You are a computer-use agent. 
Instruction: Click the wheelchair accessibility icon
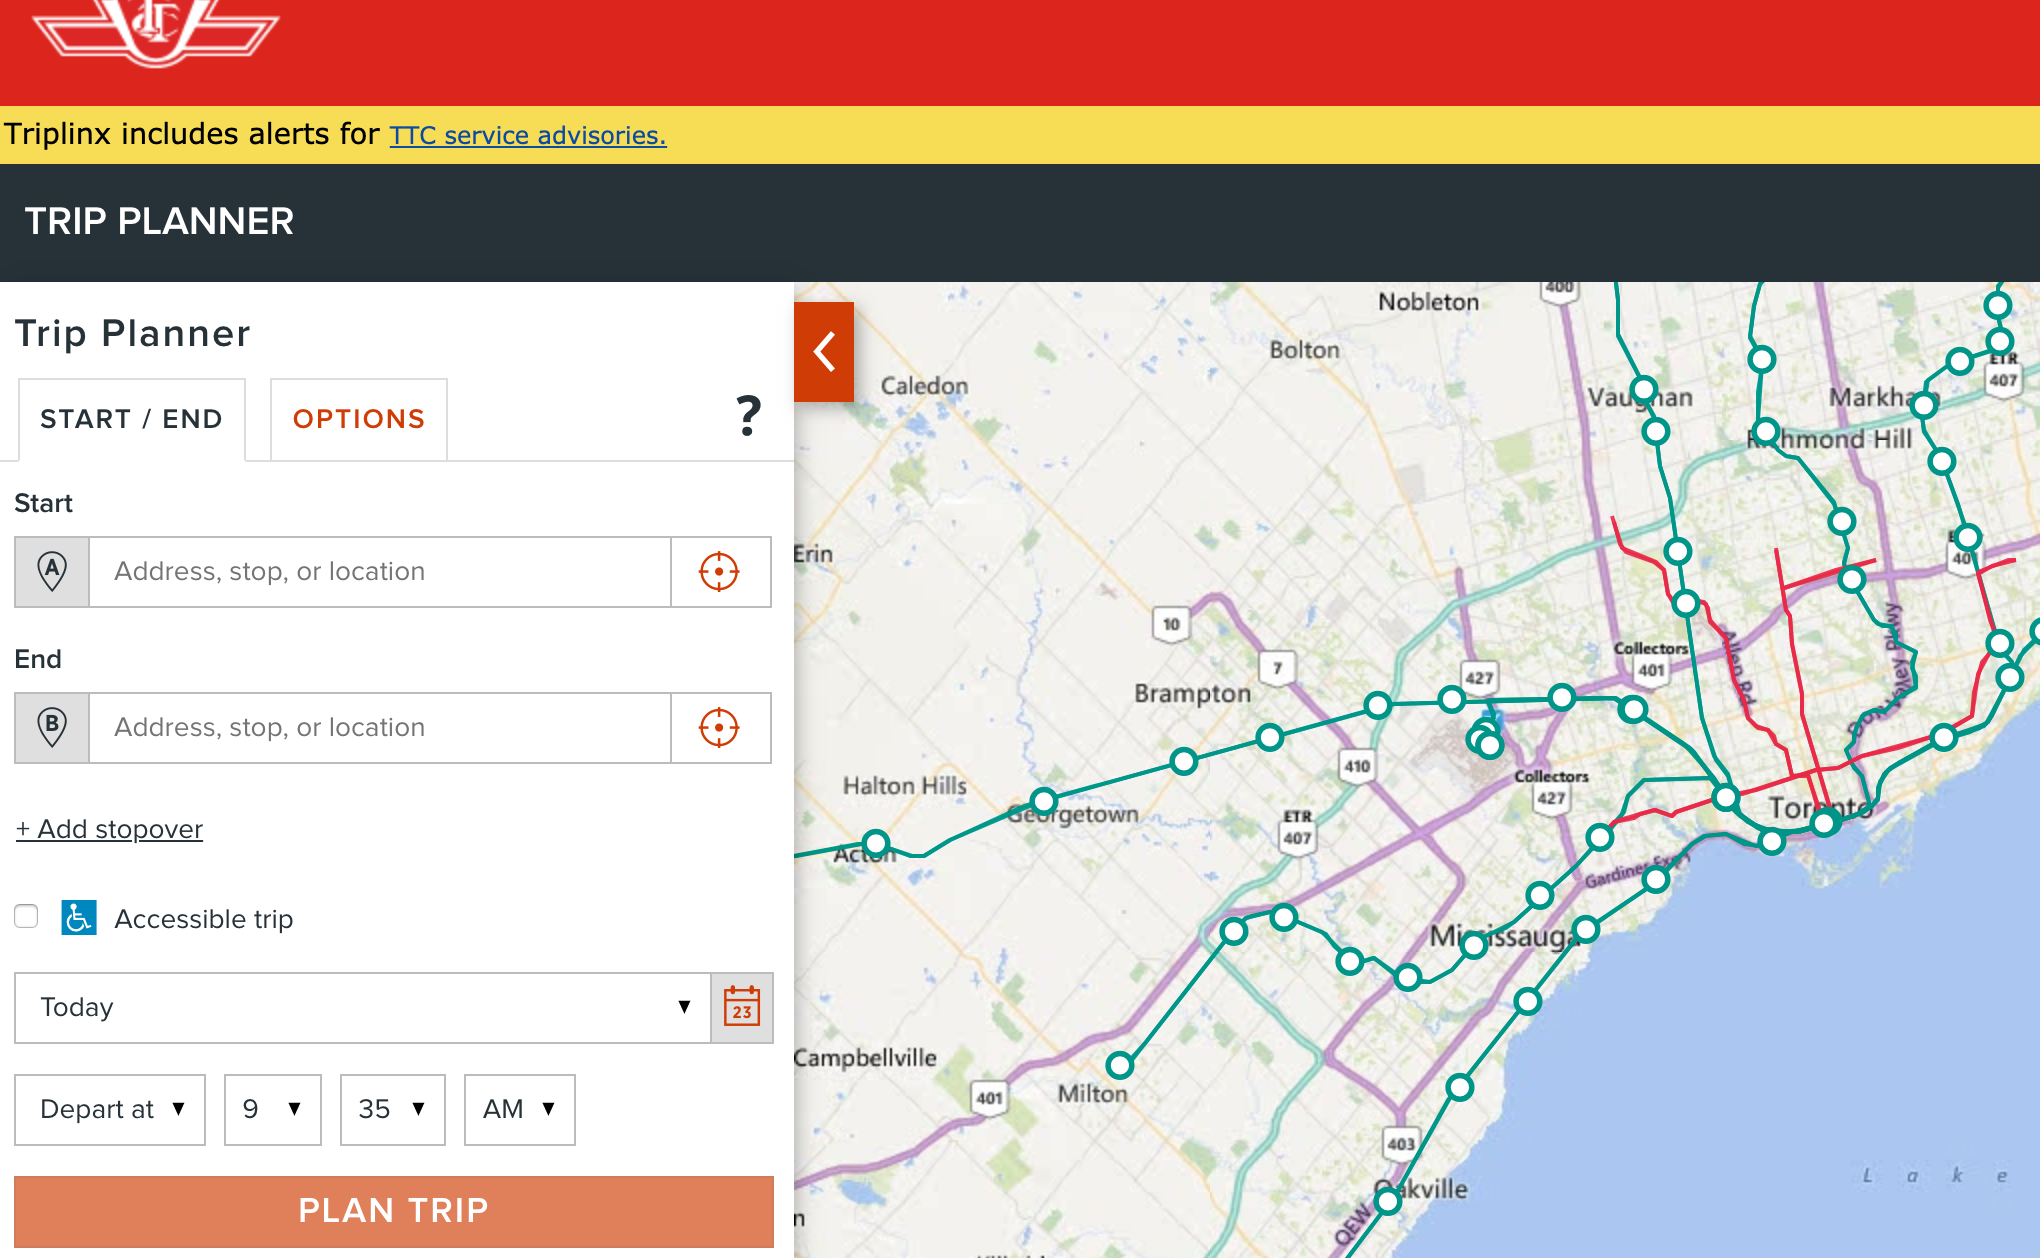pyautogui.click(x=79, y=918)
